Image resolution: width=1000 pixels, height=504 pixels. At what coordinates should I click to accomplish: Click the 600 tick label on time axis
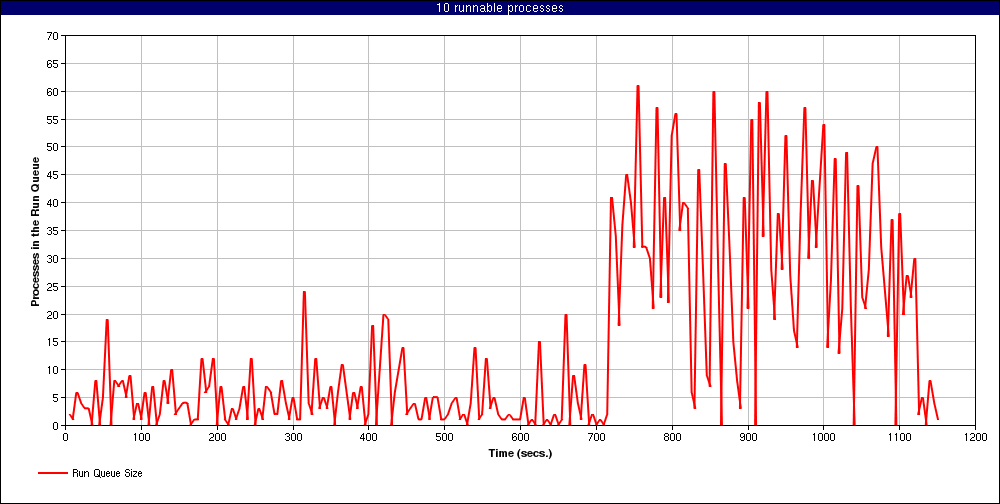pos(520,437)
